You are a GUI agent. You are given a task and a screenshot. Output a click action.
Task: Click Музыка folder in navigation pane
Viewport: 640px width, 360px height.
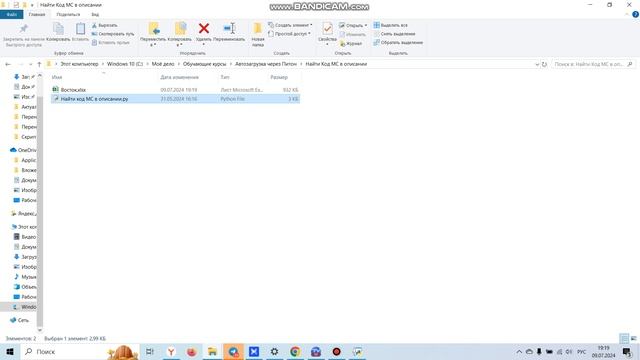25,277
